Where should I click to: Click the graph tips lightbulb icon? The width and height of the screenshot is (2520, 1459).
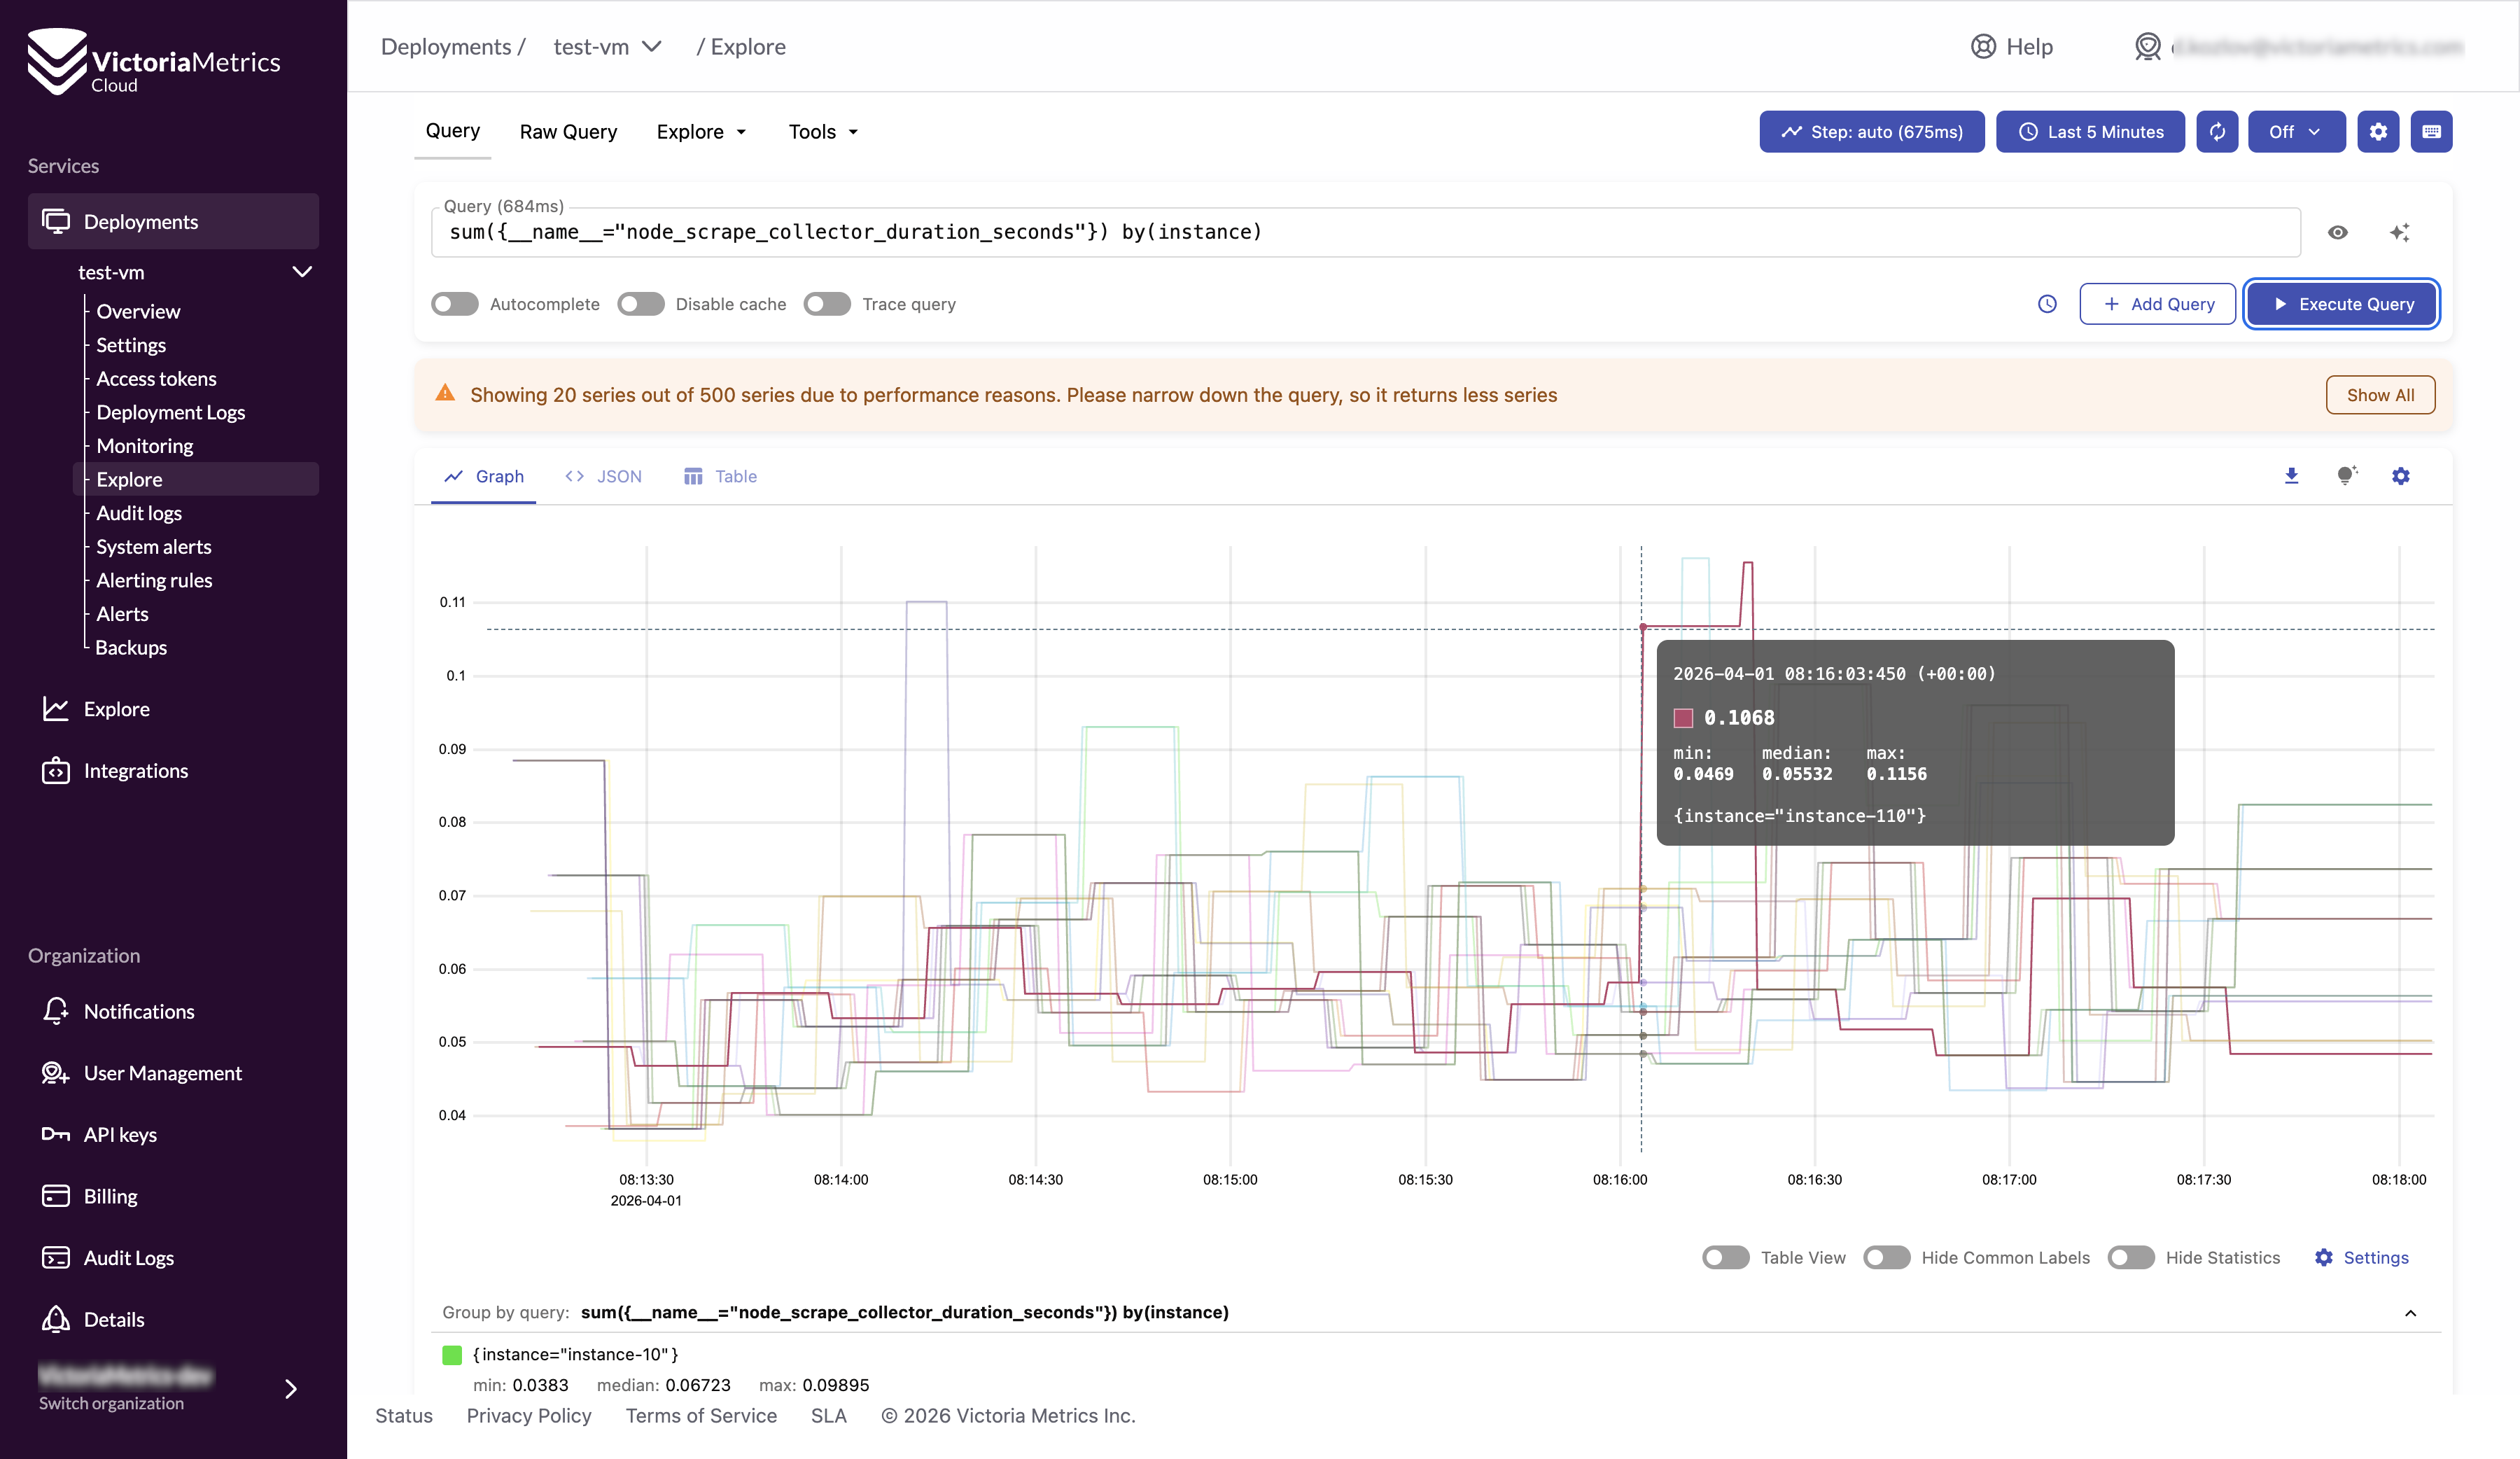pyautogui.click(x=2346, y=476)
